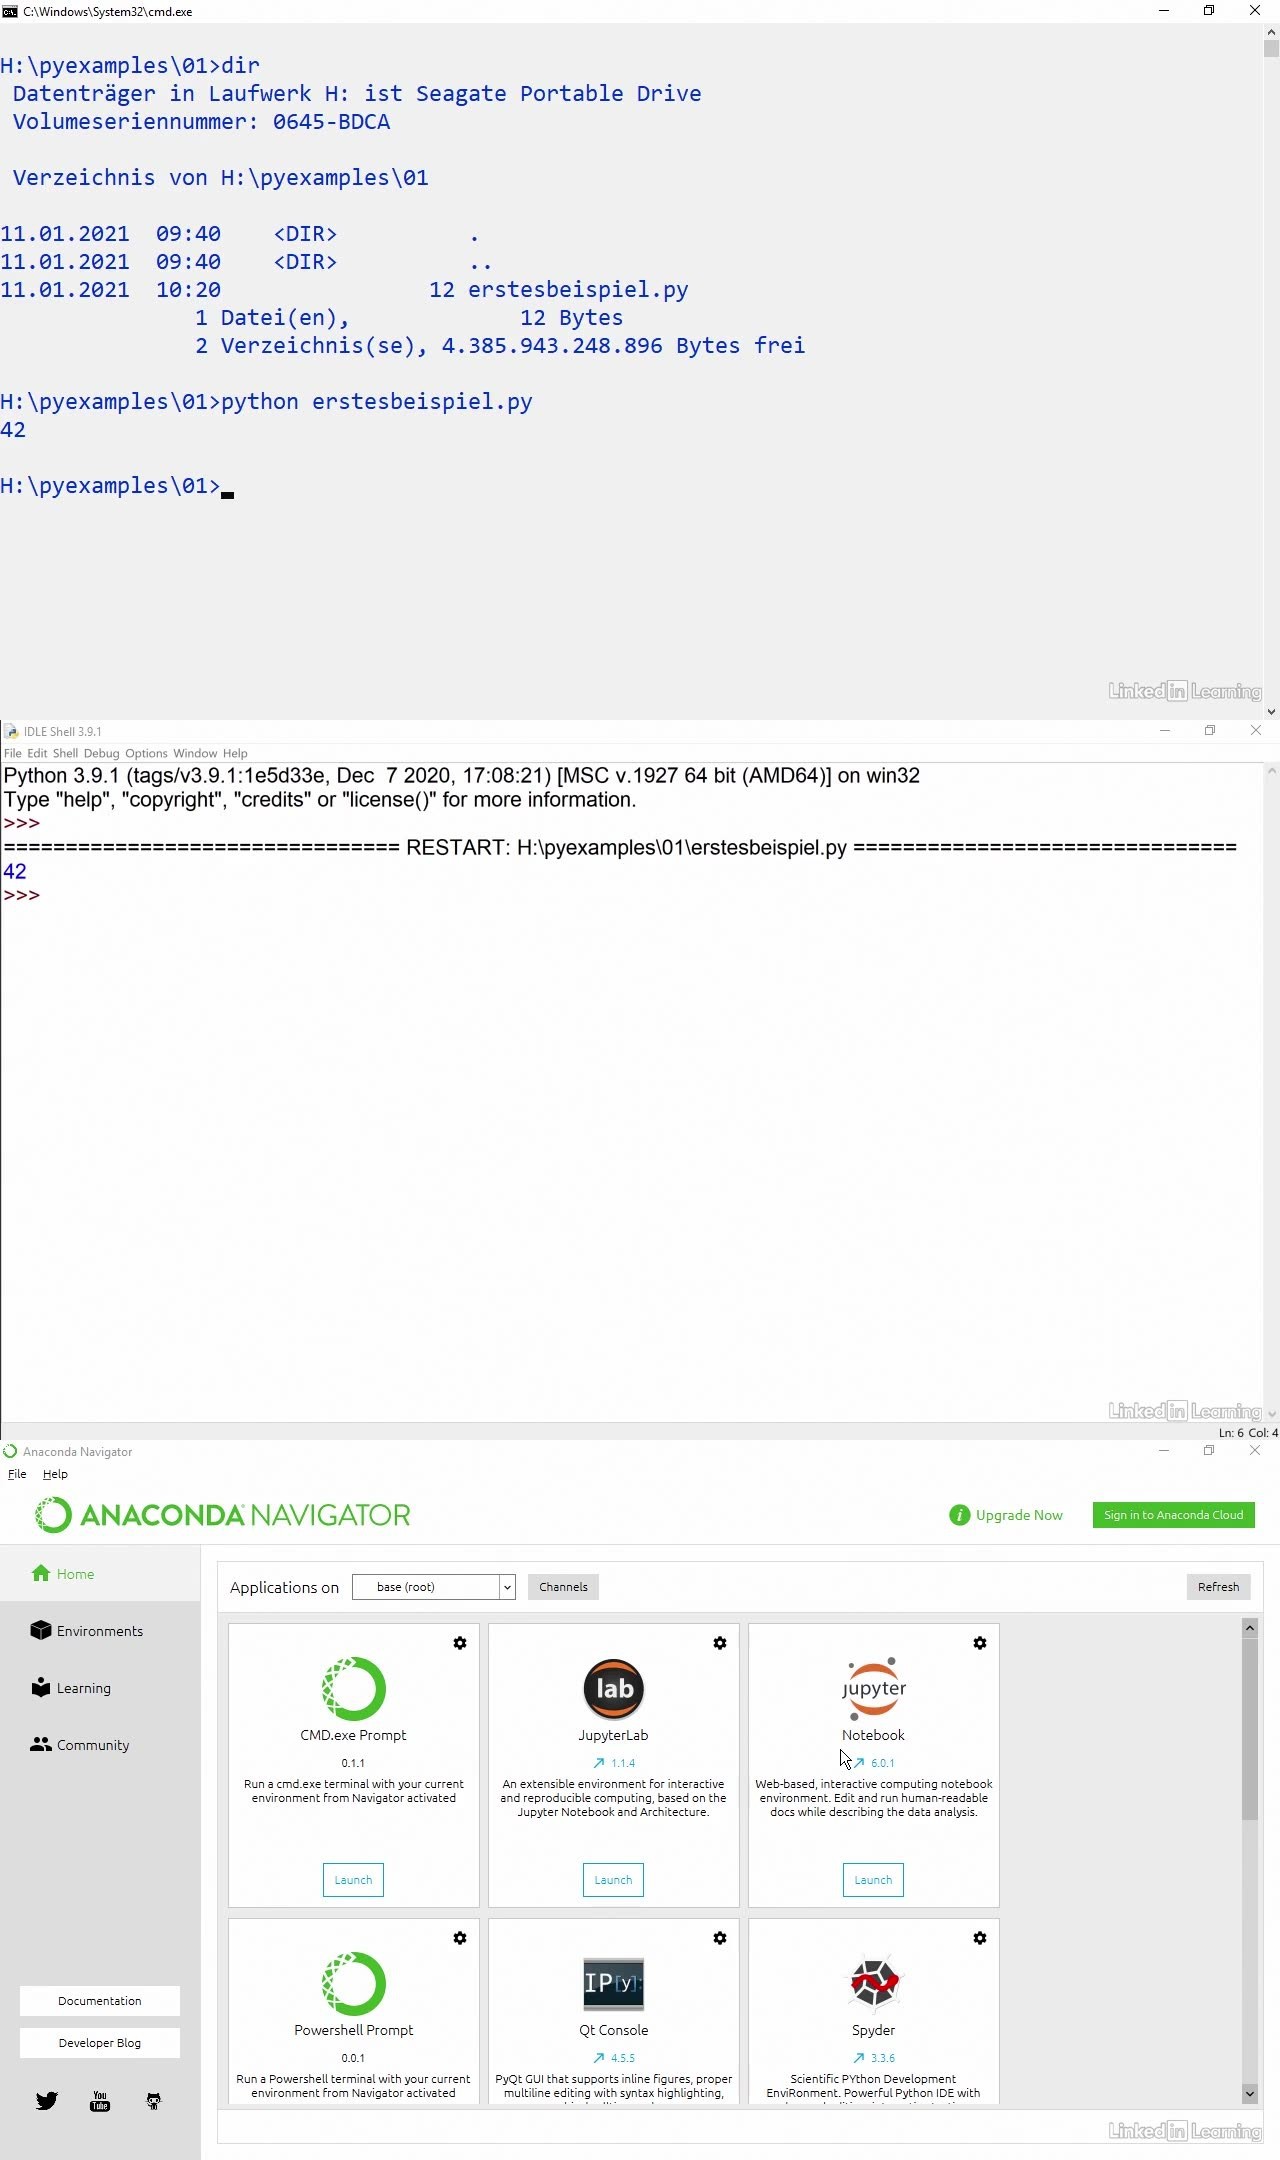The image size is (1280, 2160).
Task: Open the CMD.exe Prompt gear settings icon
Action: pyautogui.click(x=460, y=1643)
